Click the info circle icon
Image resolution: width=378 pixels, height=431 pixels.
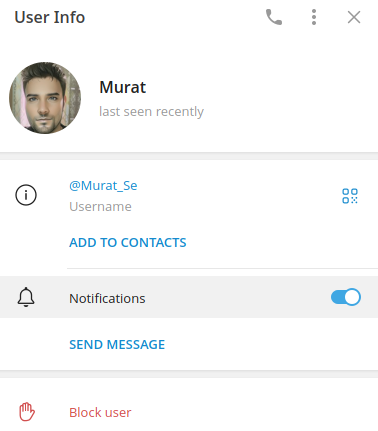point(26,195)
